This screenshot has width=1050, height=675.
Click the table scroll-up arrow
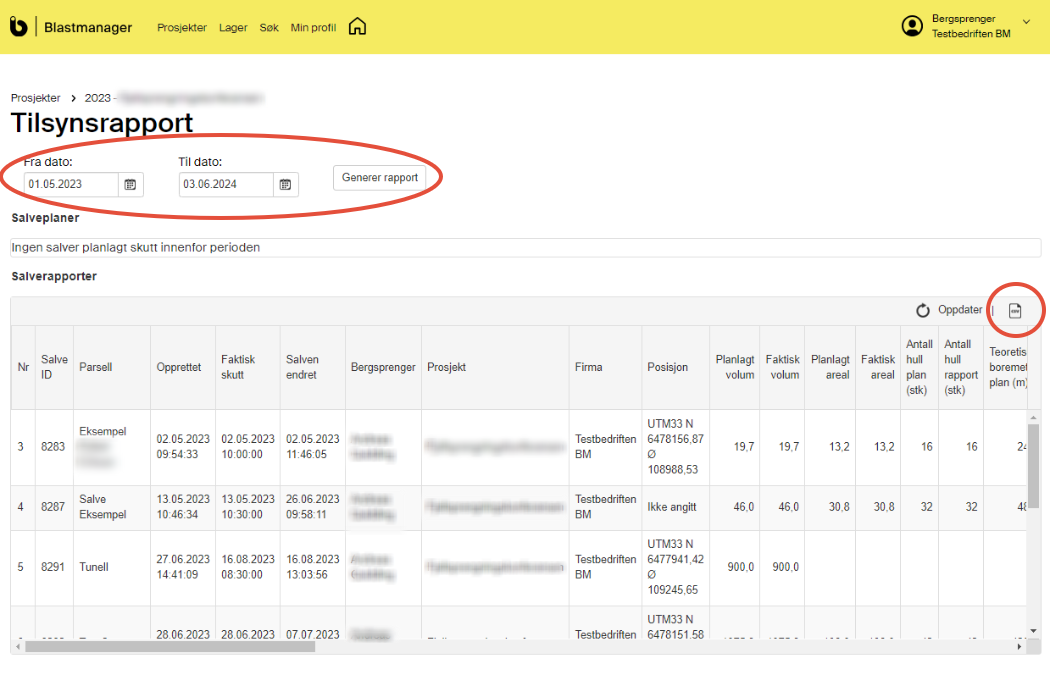pyautogui.click(x=1033, y=417)
